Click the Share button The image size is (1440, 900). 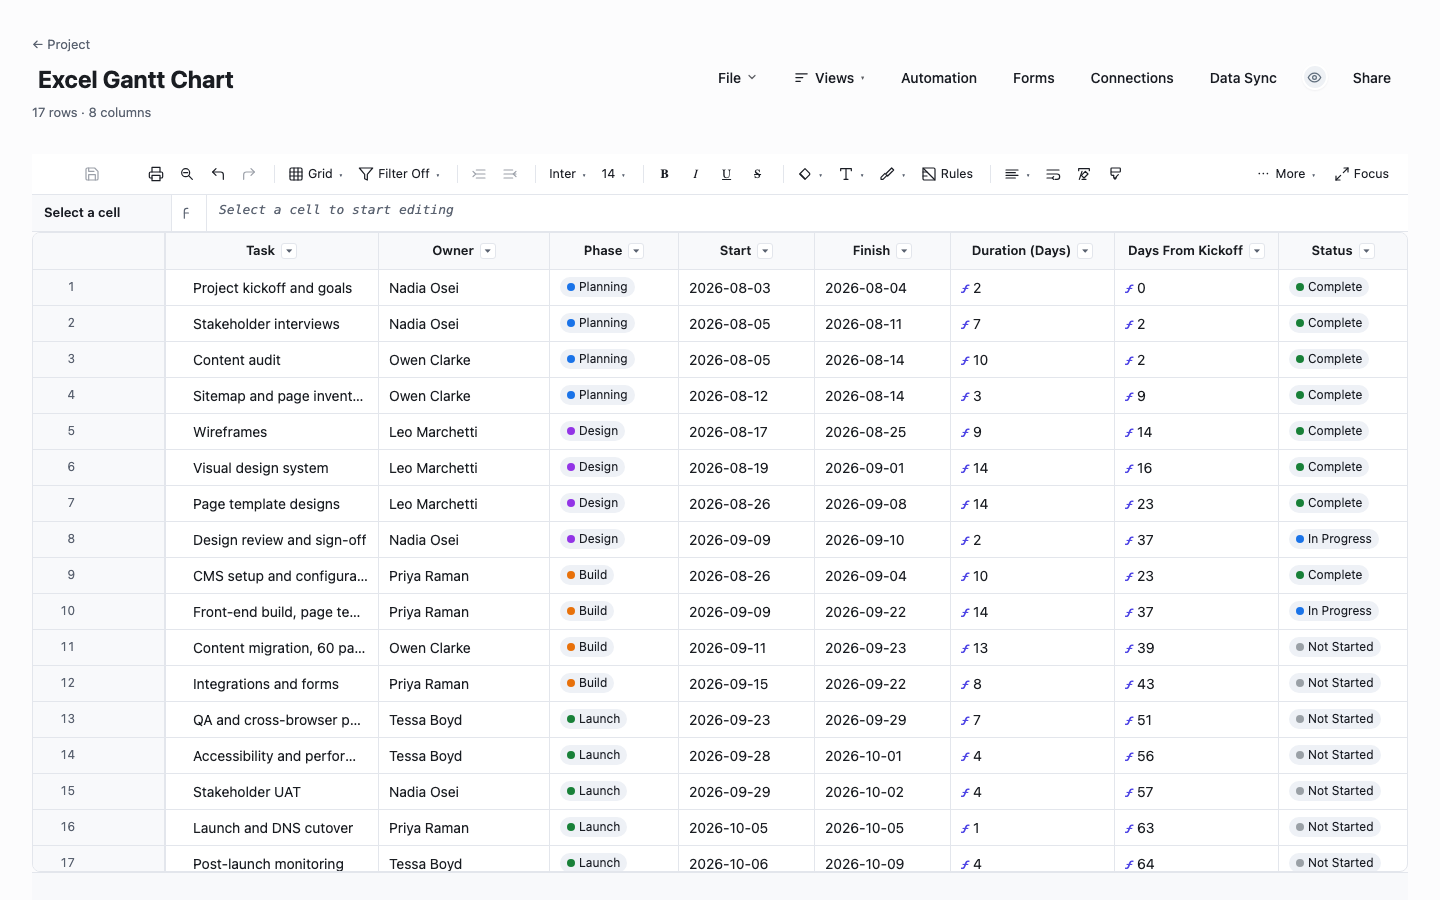tap(1372, 78)
